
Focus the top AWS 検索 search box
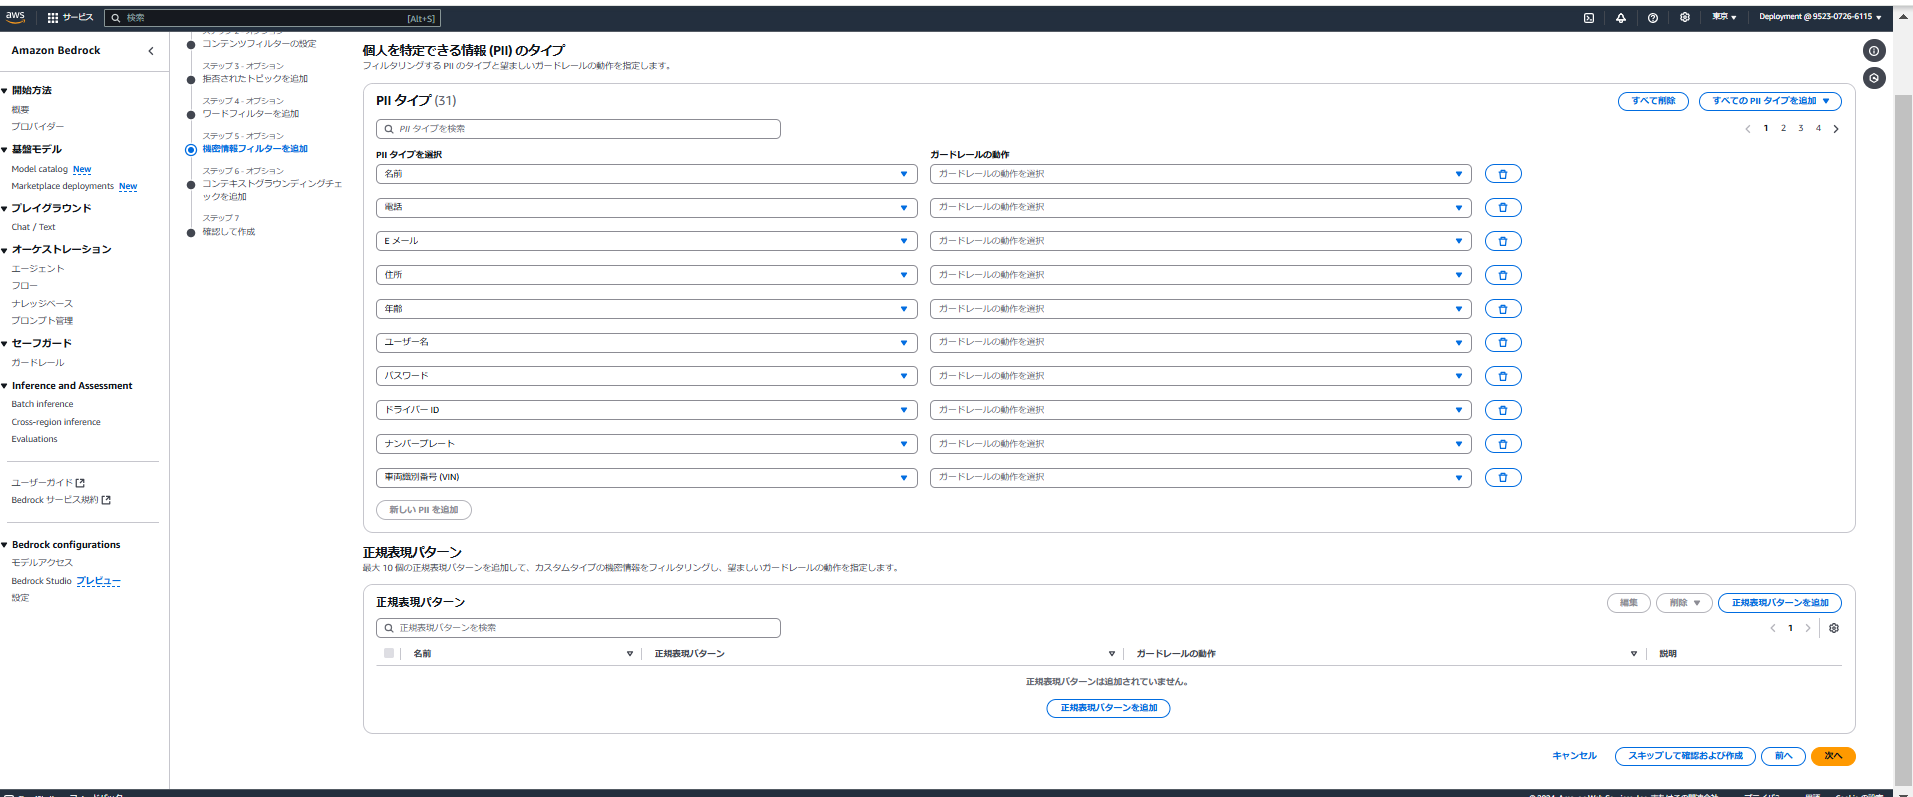[272, 18]
